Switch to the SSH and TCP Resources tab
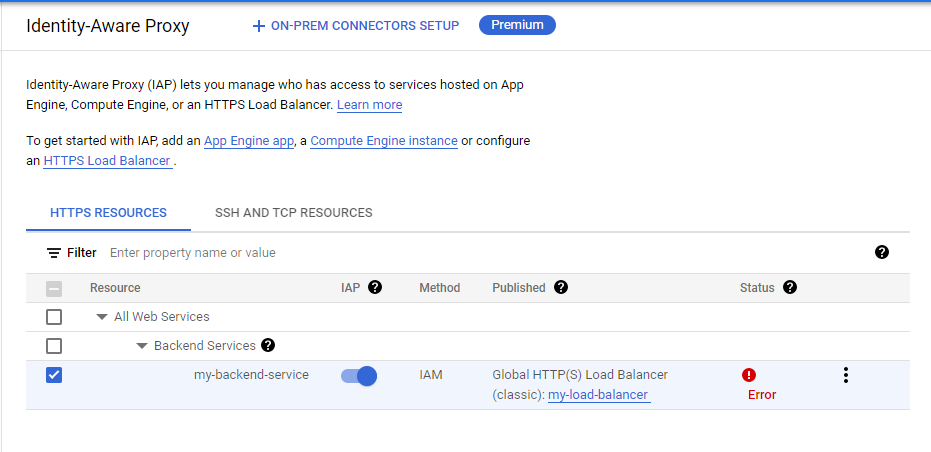This screenshot has height=452, width=931. click(x=294, y=213)
